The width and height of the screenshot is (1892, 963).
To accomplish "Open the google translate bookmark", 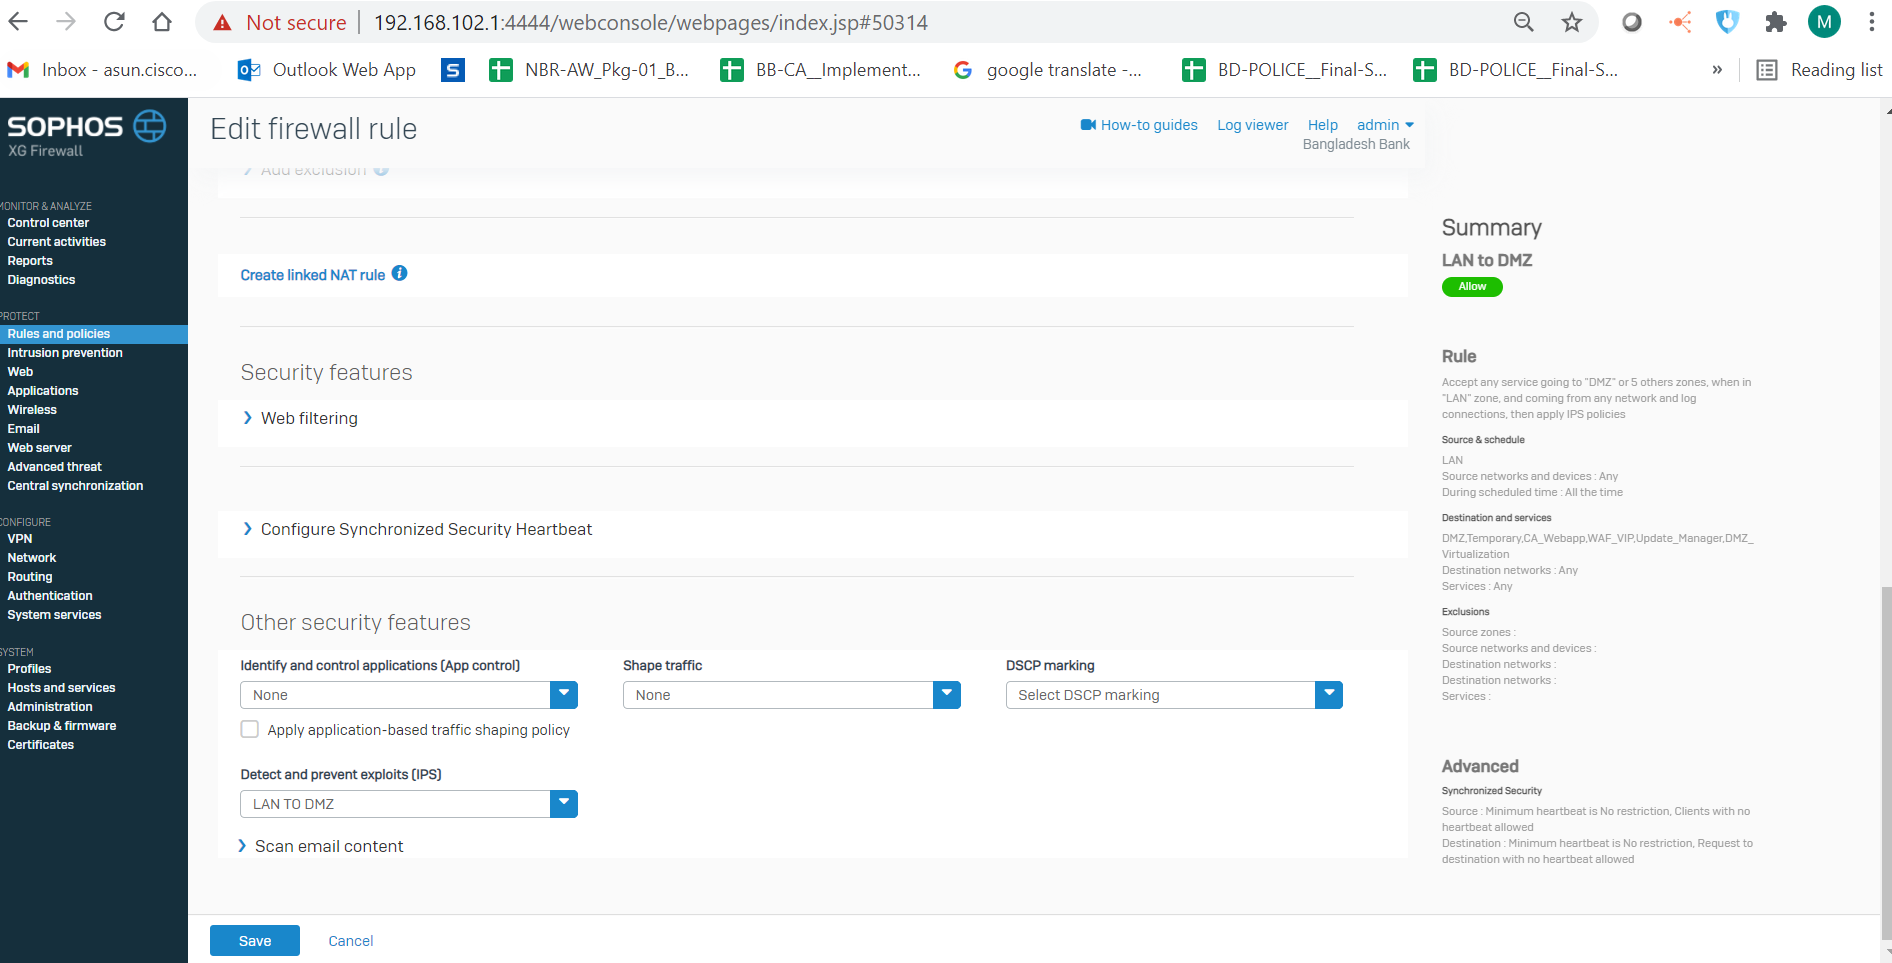I will pyautogui.click(x=1047, y=70).
